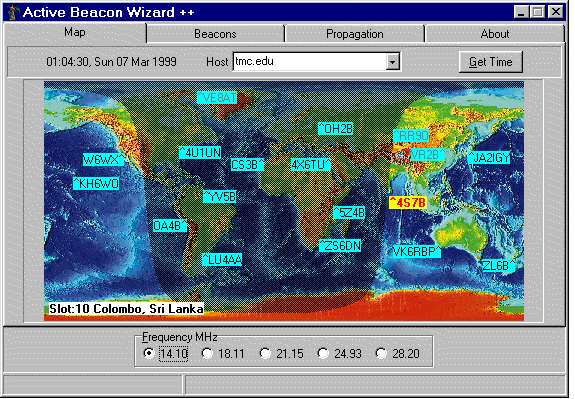
Task: Select the VE8AT beacon marker
Action: [217, 98]
